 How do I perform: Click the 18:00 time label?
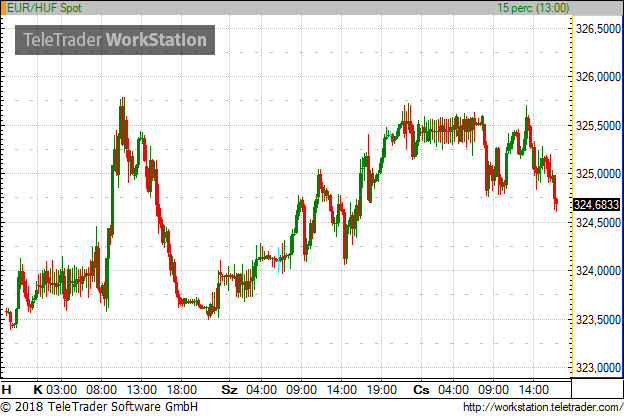tap(181, 389)
